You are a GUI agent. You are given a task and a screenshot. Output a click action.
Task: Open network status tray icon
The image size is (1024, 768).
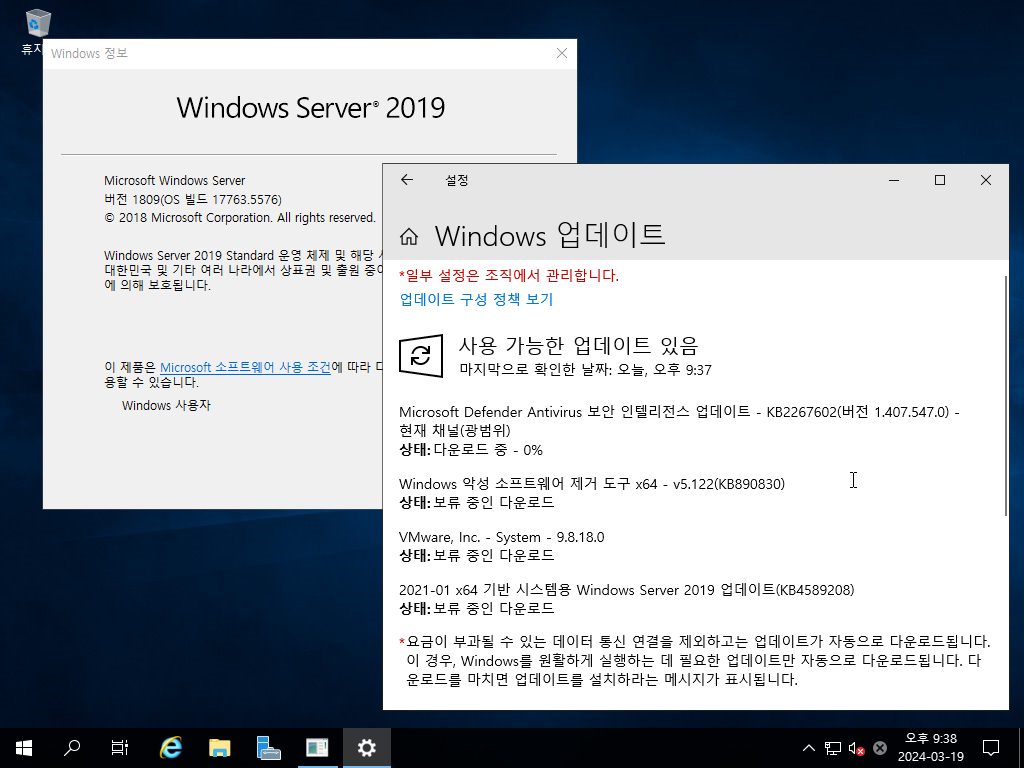(x=833, y=748)
